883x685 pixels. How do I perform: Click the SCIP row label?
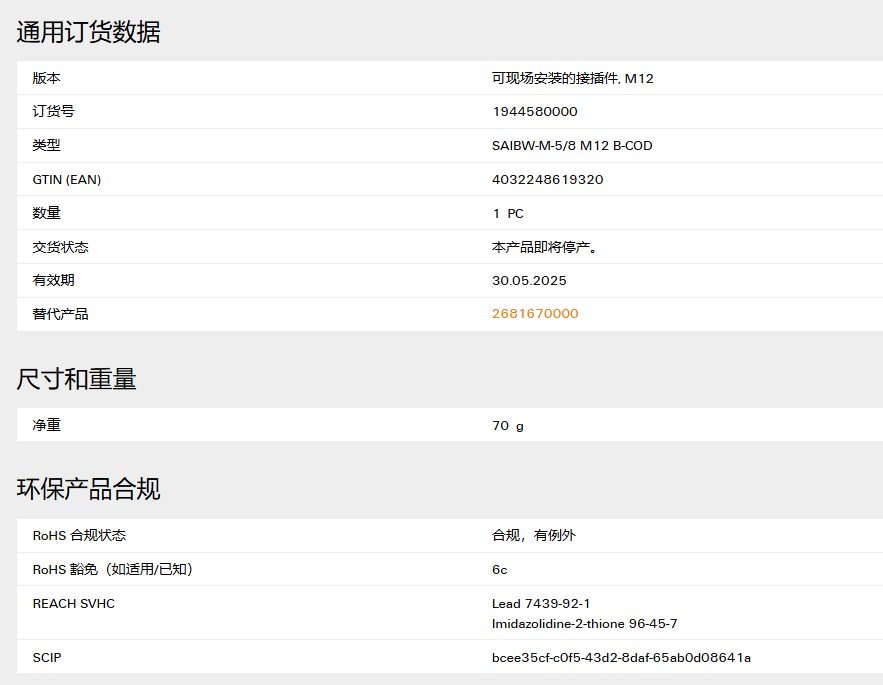click(47, 657)
